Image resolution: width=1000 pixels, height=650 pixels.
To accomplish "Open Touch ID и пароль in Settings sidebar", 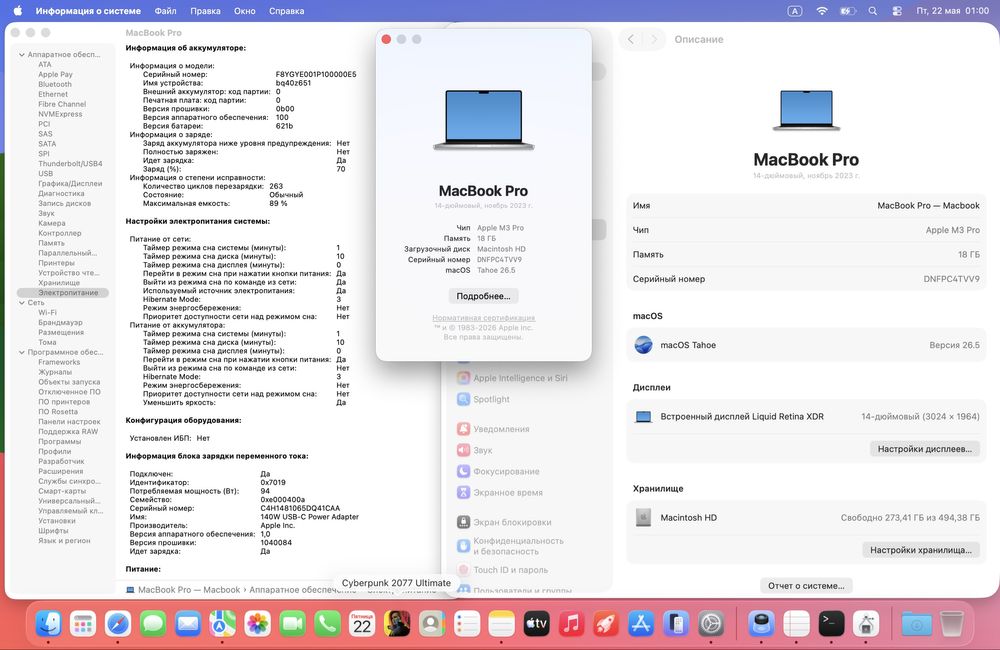I will click(510, 570).
